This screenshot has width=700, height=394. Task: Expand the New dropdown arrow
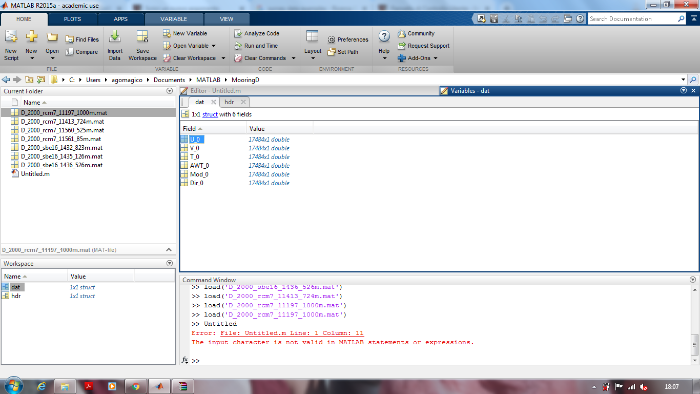[x=32, y=58]
